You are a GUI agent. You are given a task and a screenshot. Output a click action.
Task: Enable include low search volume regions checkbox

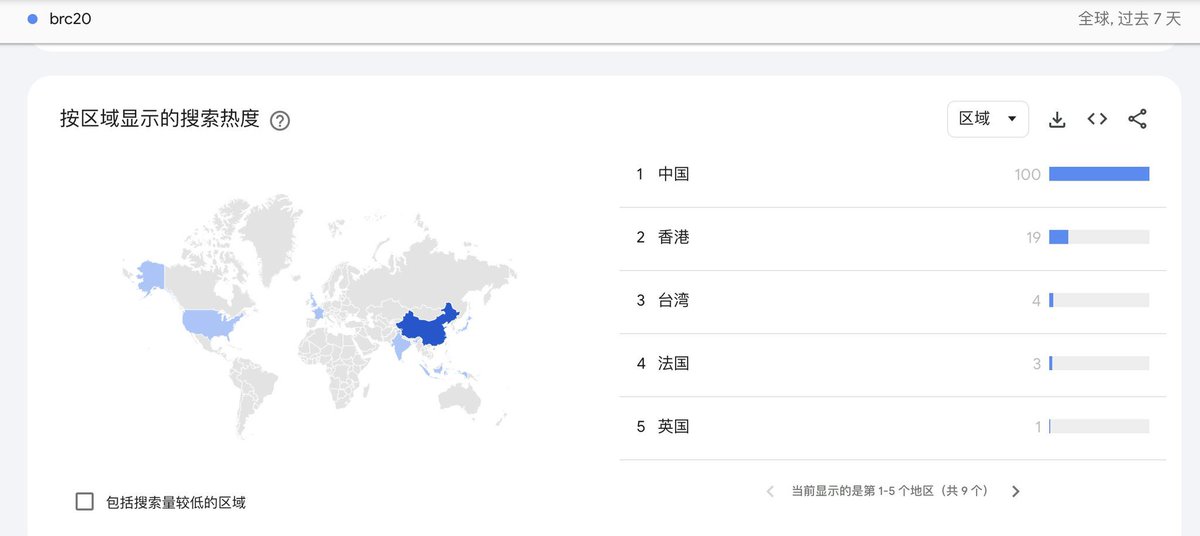(x=85, y=502)
